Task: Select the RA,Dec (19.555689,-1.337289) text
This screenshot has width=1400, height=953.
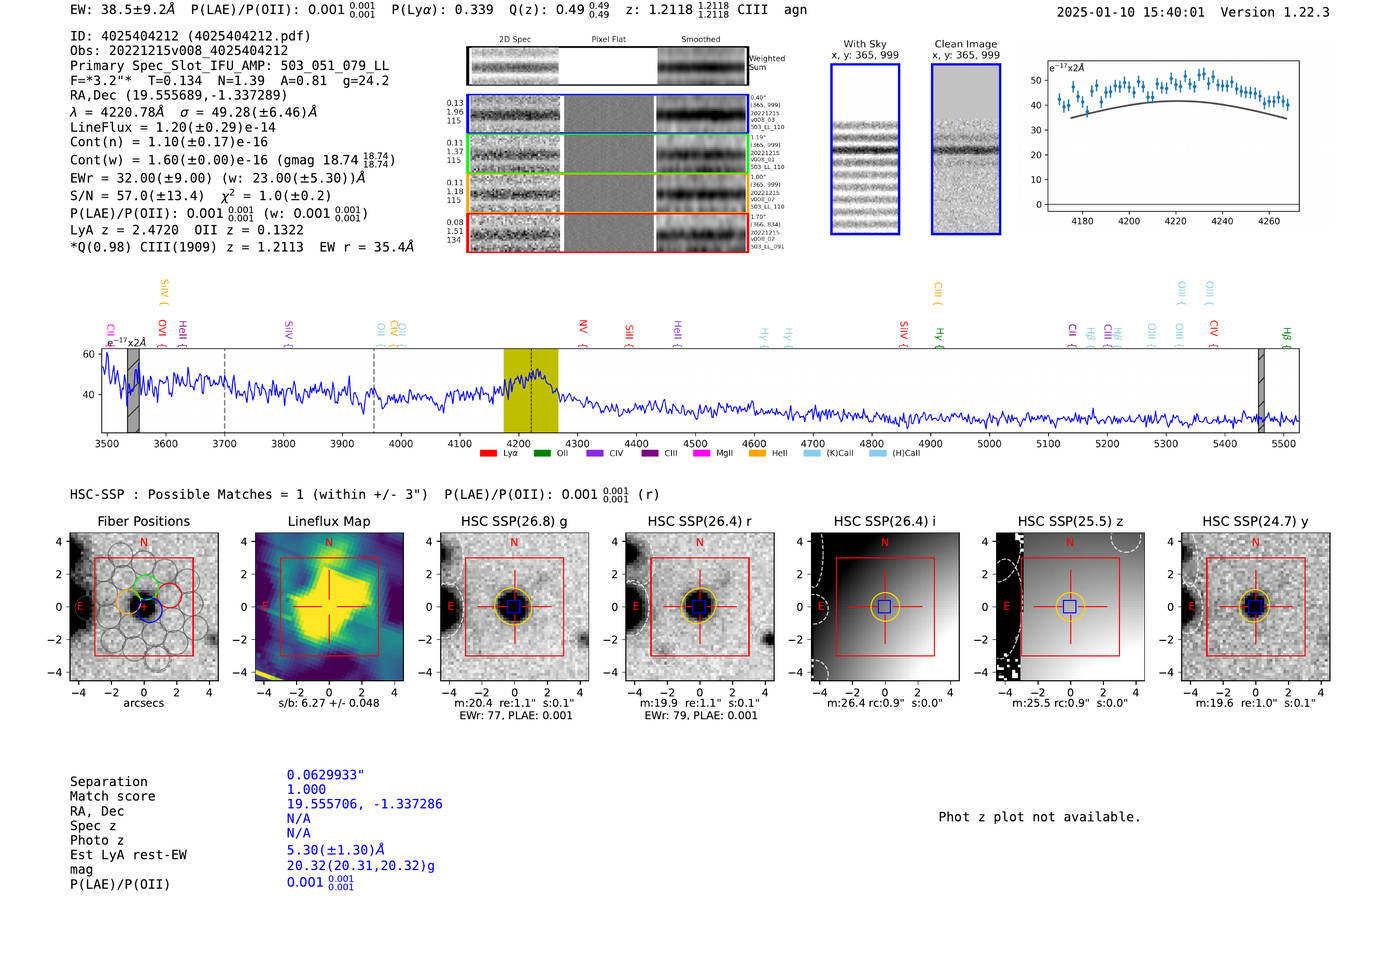Action: [179, 96]
